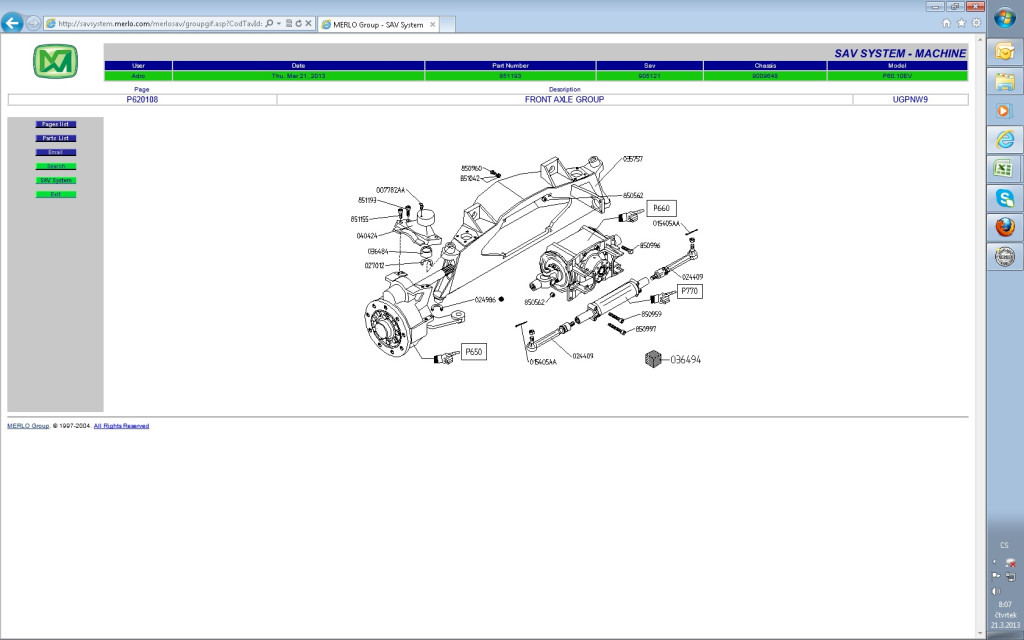Click part number 036484 label
Viewport: 1024px width, 640px height.
[377, 251]
